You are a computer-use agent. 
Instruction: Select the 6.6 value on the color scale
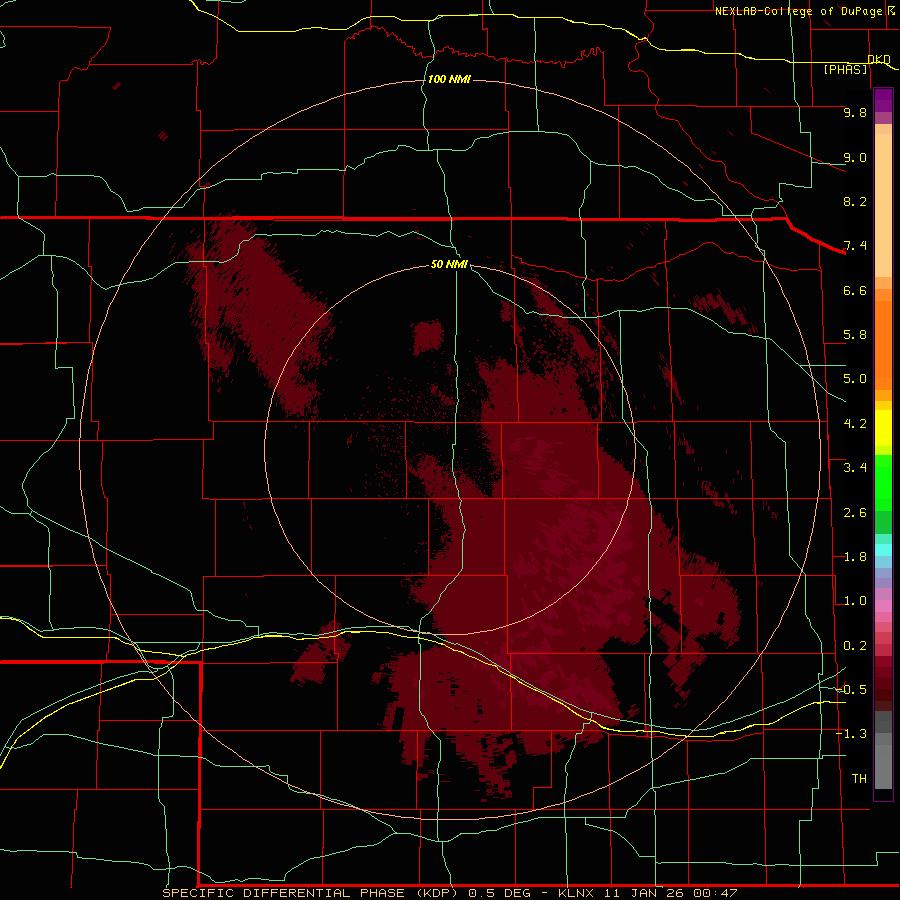(855, 290)
